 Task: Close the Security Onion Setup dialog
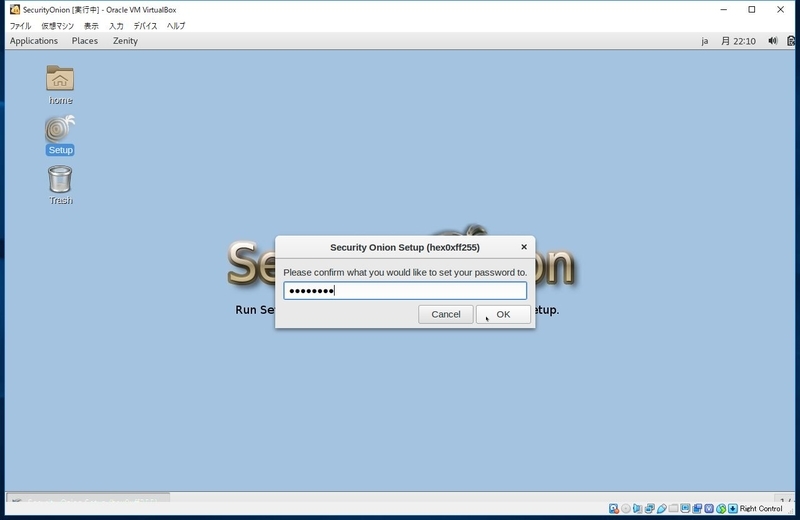[523, 247]
